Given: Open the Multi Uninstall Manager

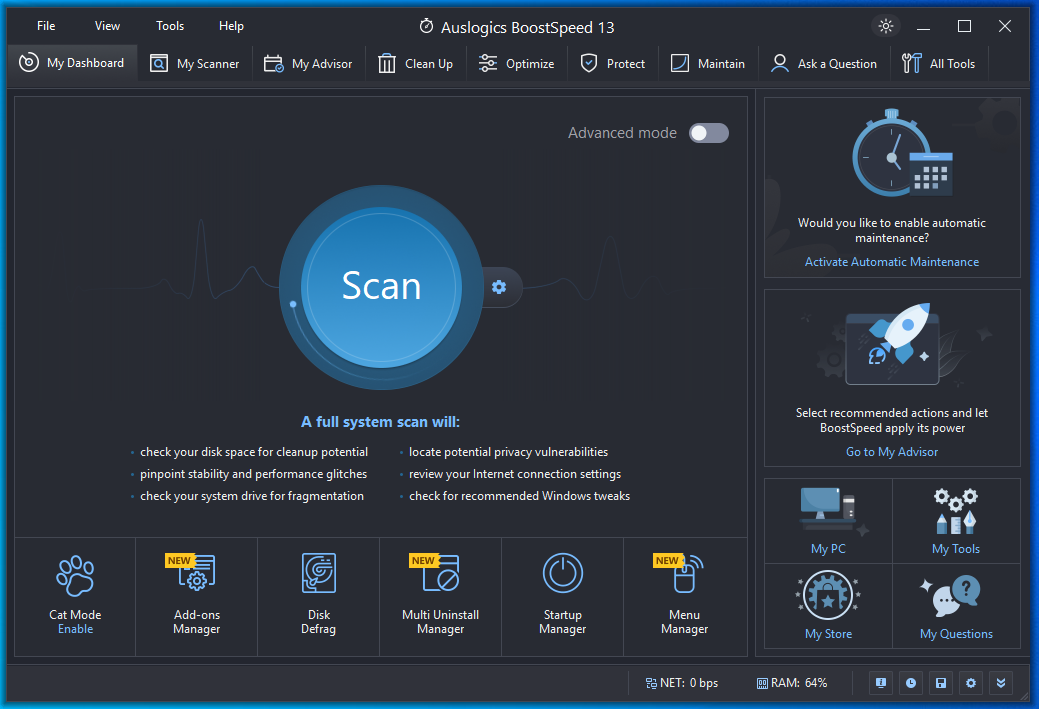Looking at the screenshot, I should (x=440, y=595).
